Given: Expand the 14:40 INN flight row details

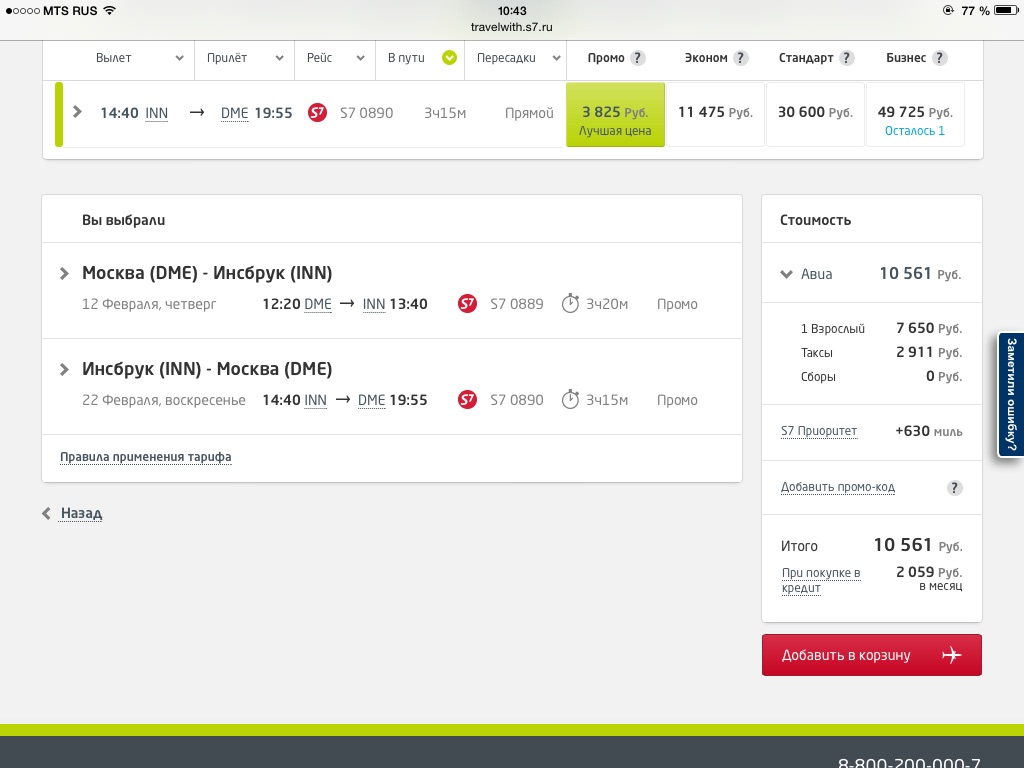Looking at the screenshot, I should pyautogui.click(x=77, y=112).
